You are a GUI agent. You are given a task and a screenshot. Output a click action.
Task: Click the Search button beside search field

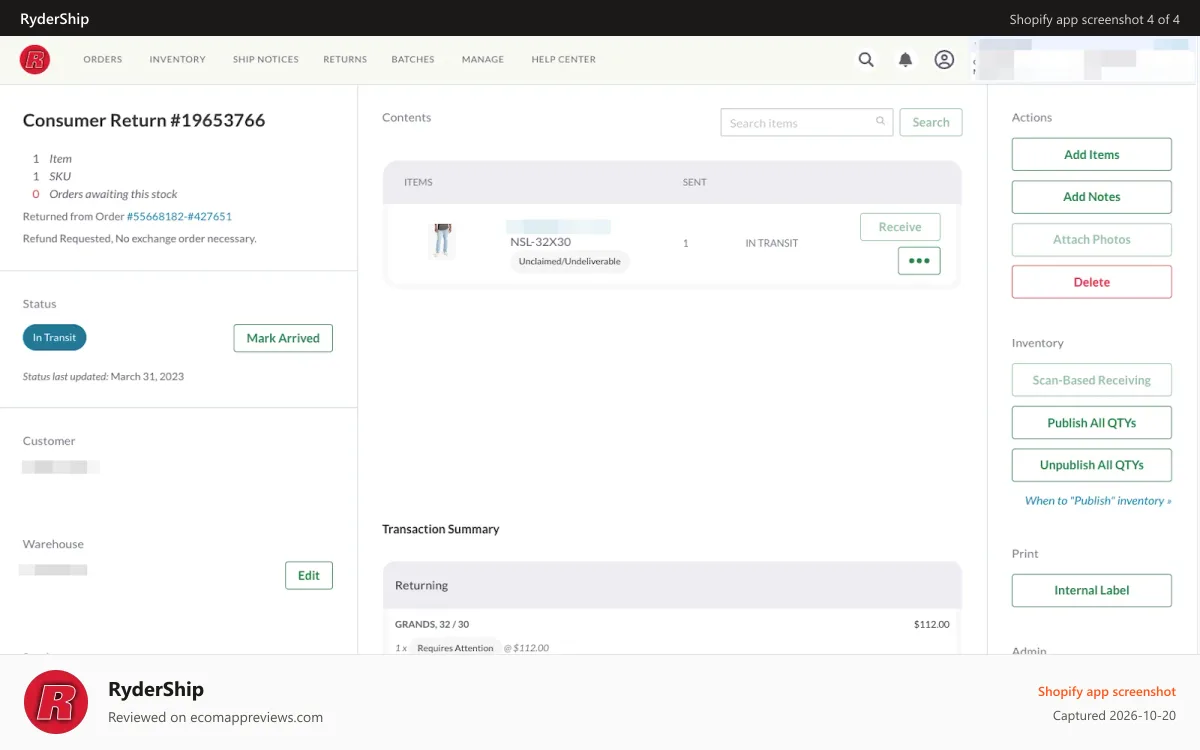[x=931, y=122]
